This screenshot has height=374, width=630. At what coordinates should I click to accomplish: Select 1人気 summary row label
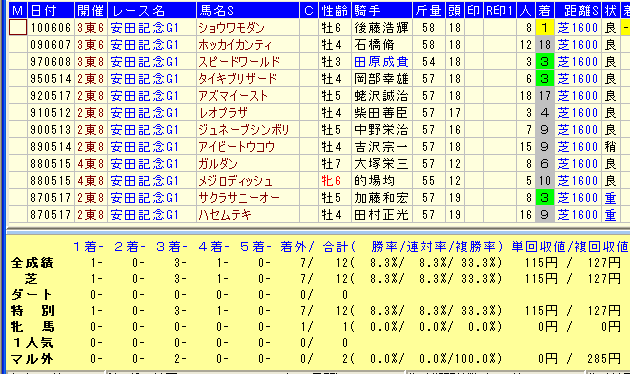32,343
